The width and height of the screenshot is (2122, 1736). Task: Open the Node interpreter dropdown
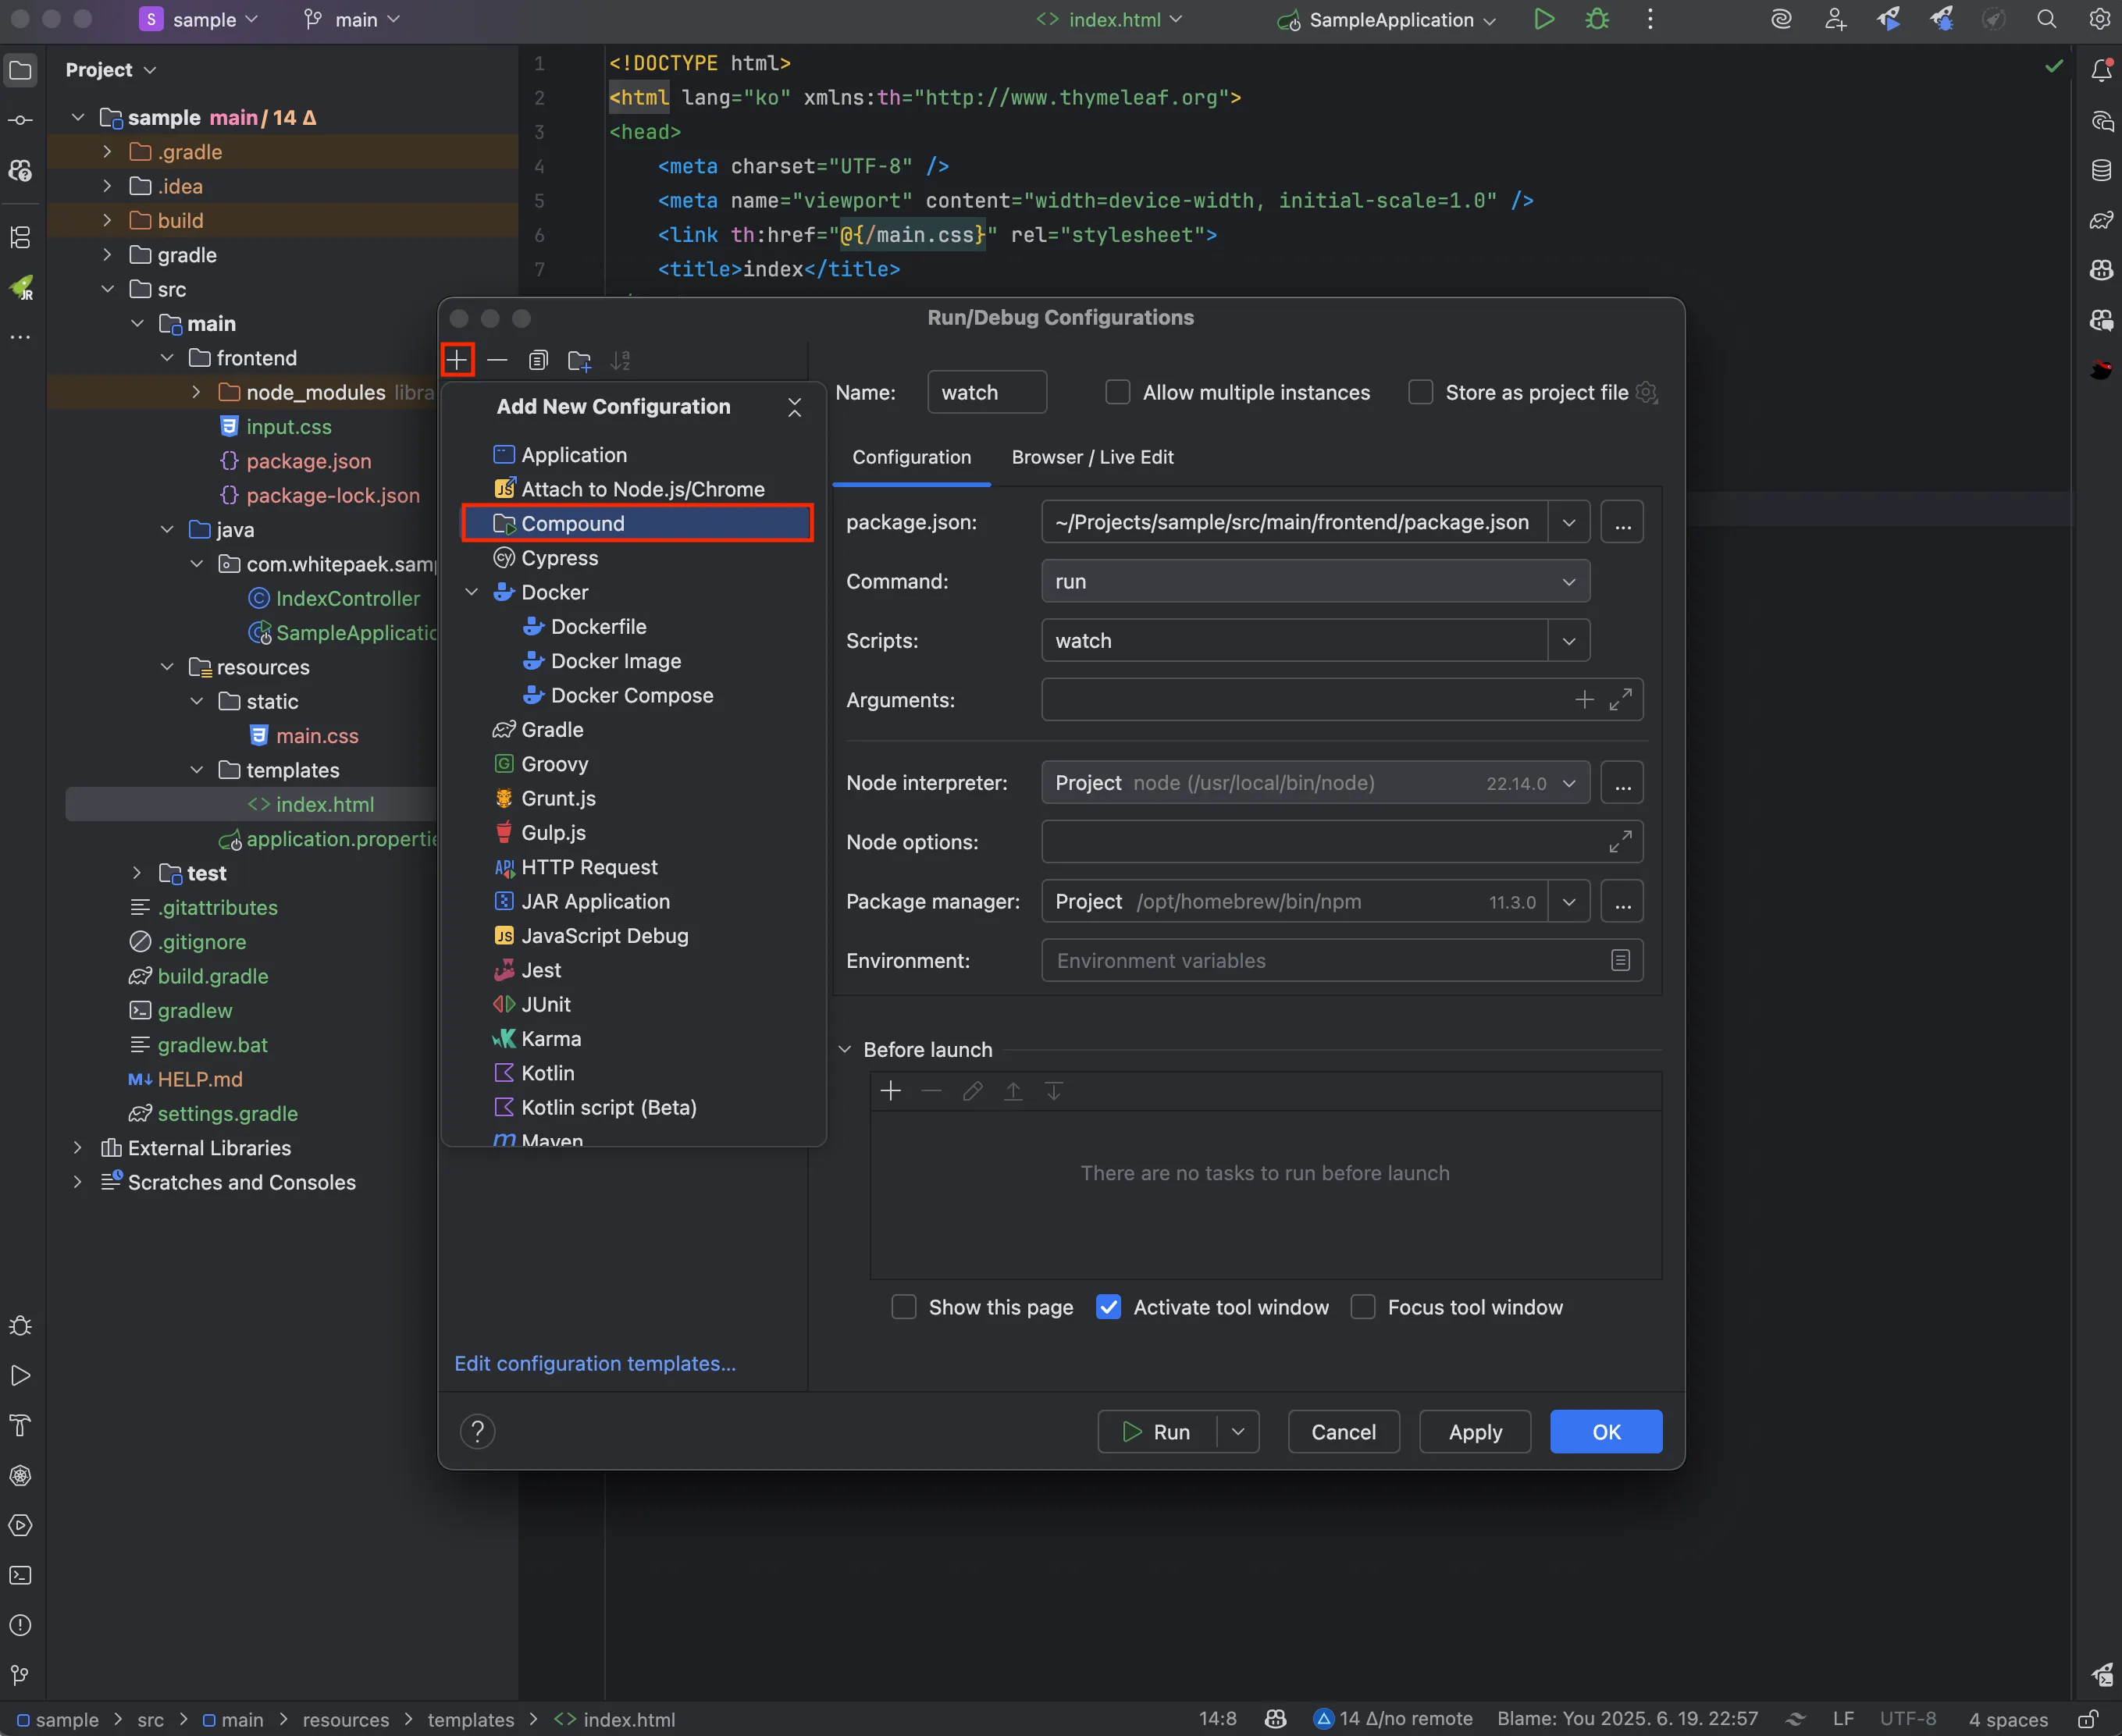coord(1315,783)
